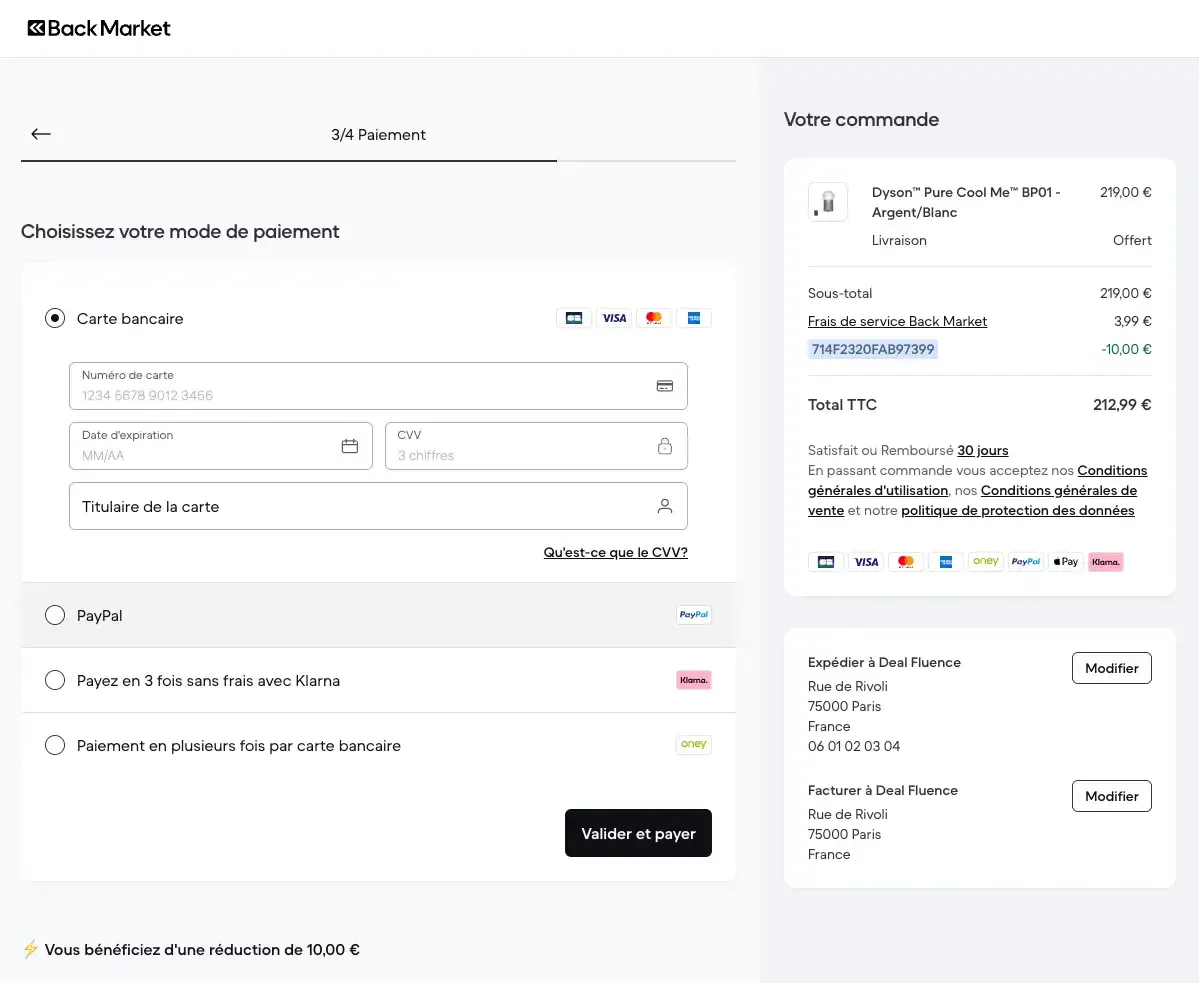Click the payment step progress bar
Screen dimensions: 1199x983
coord(379,161)
